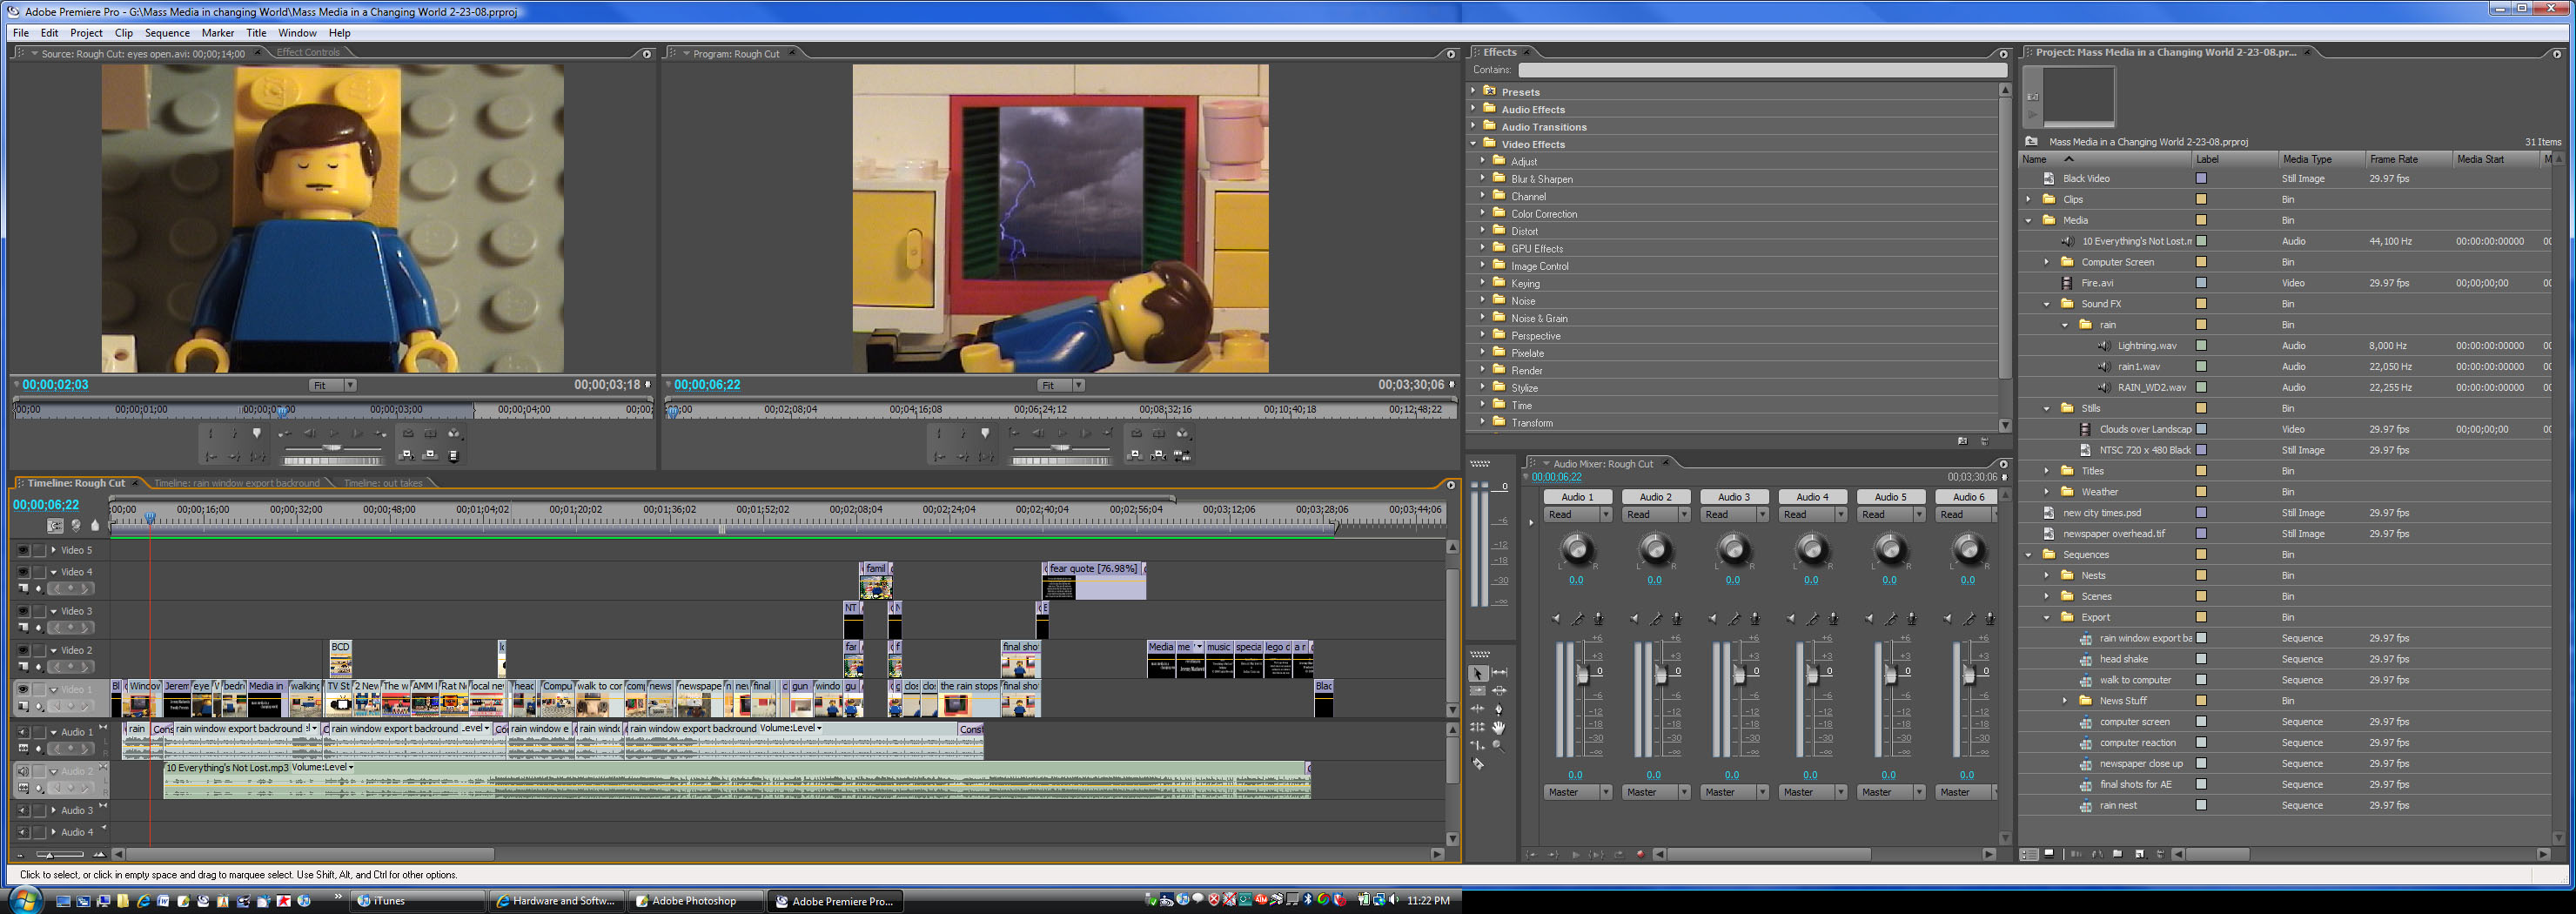Toggle Audio 3 track speaker in Timeline
2576x914 pixels.
point(23,810)
